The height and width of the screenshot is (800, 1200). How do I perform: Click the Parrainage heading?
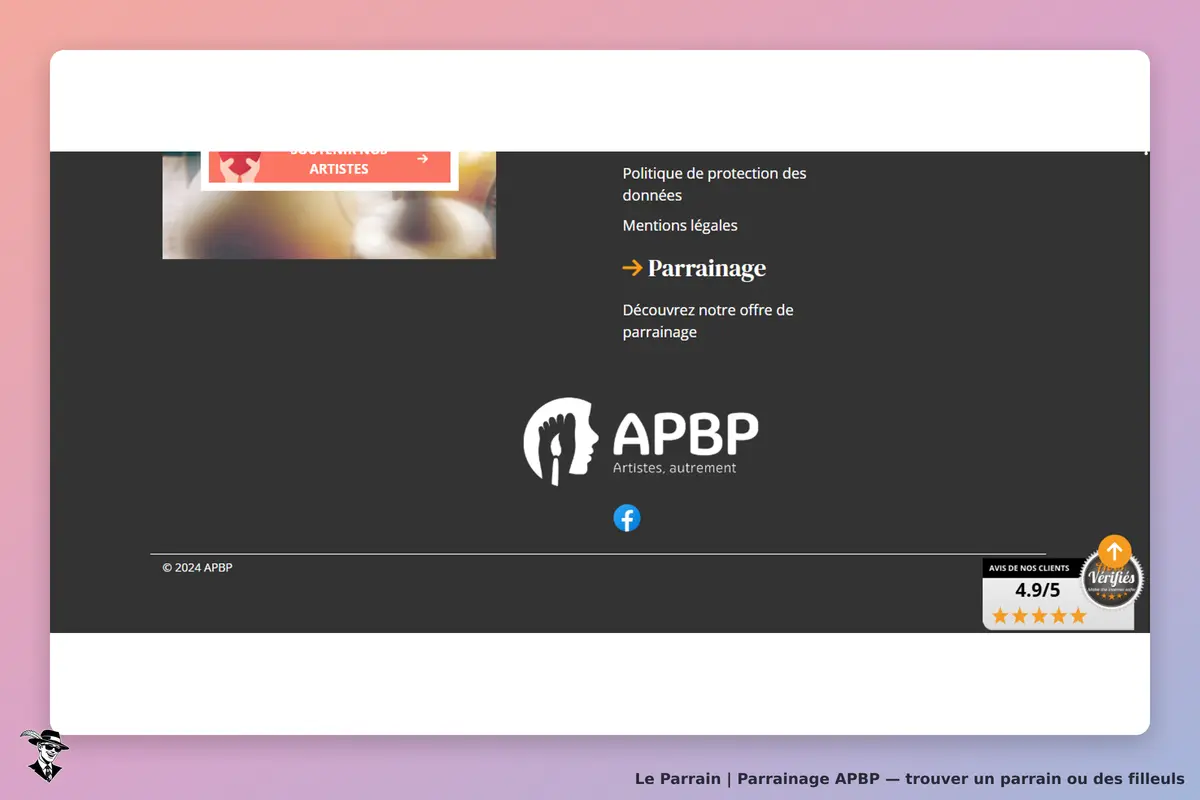707,268
